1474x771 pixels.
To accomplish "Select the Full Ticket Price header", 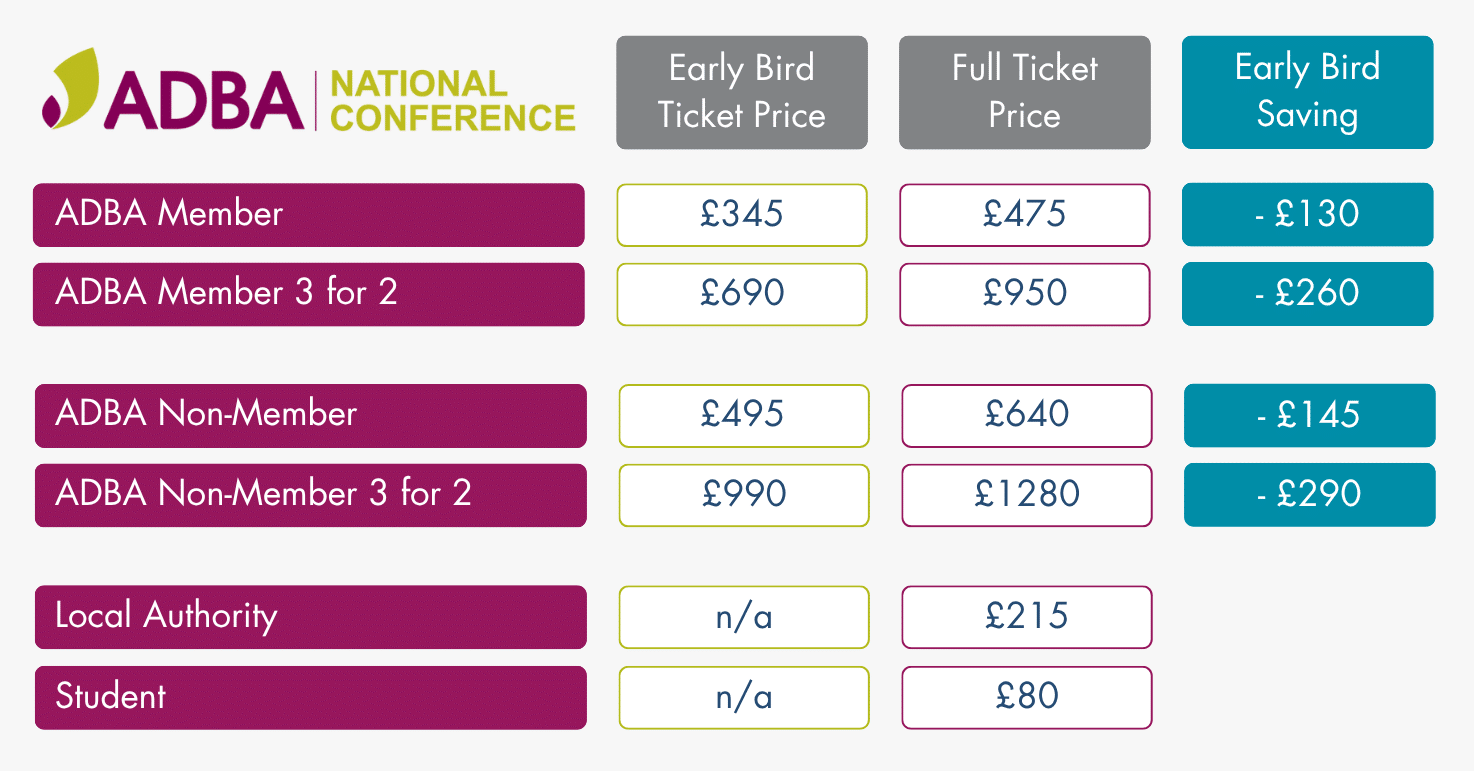I will click(x=1024, y=92).
